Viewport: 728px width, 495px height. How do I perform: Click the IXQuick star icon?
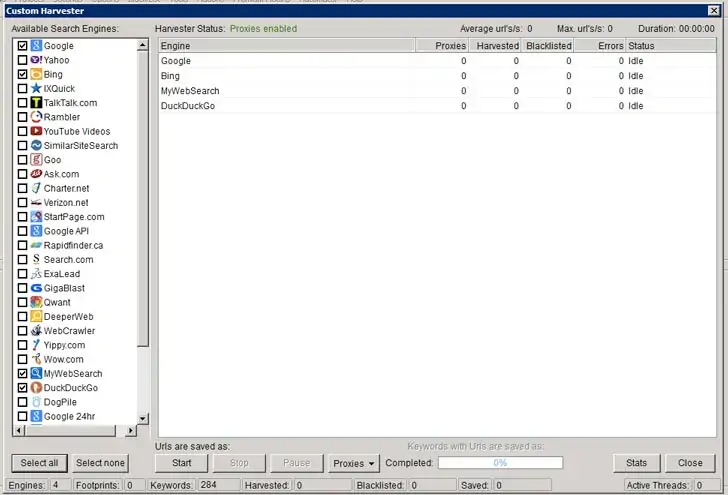(36, 88)
